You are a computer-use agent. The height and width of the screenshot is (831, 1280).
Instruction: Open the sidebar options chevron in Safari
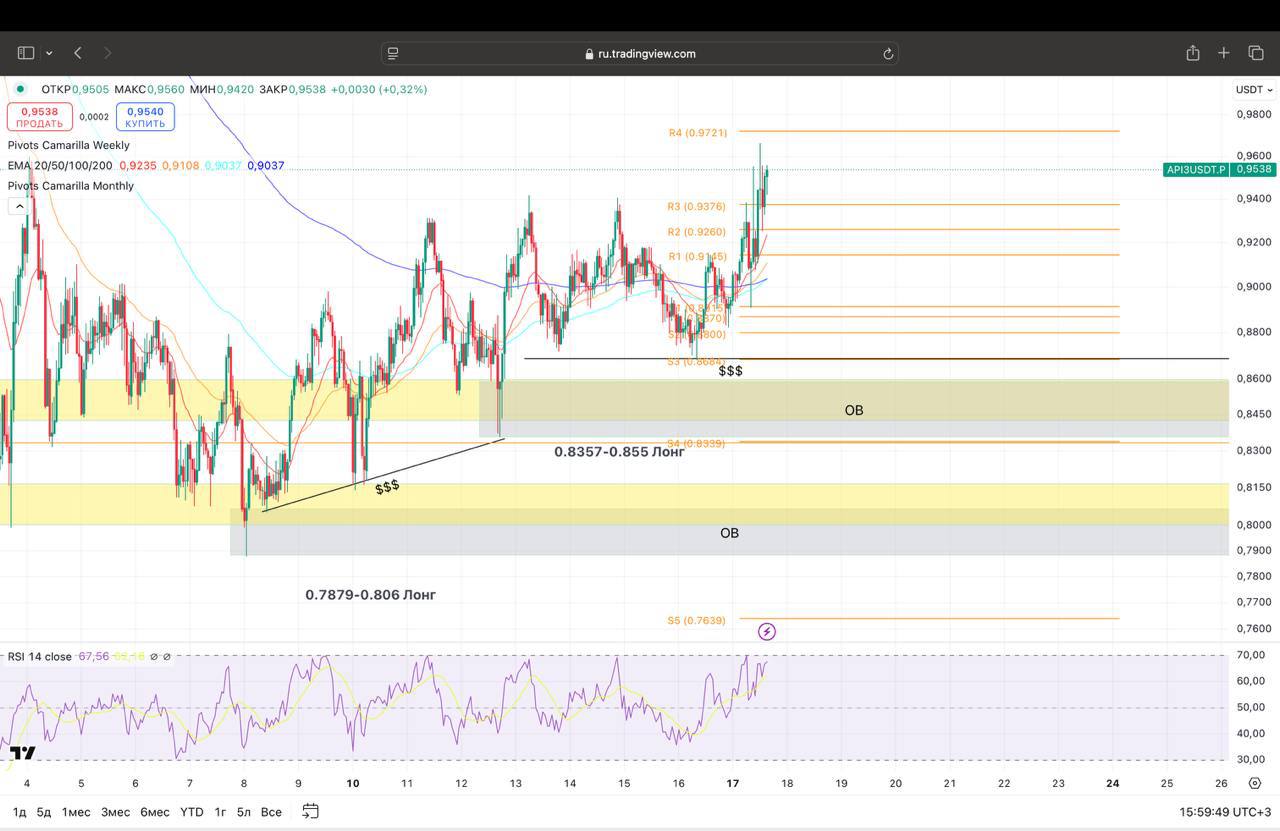[49, 53]
